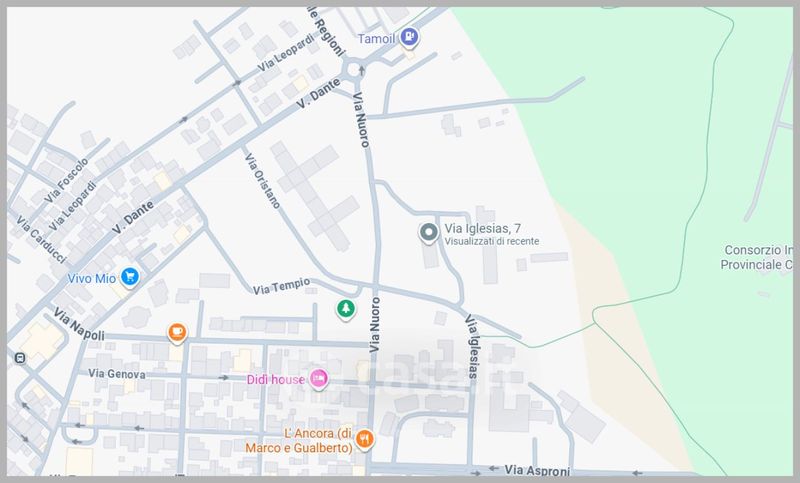Viewport: 800px width, 483px height.
Task: Click the Consorzio Provinciale label
Action: coord(758,258)
